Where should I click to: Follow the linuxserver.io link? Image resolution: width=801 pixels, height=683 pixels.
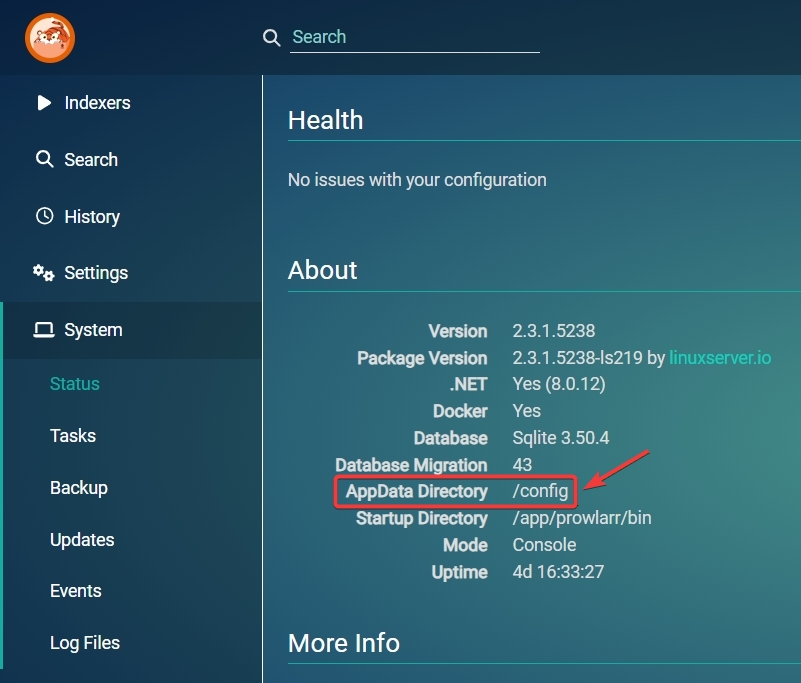[720, 358]
